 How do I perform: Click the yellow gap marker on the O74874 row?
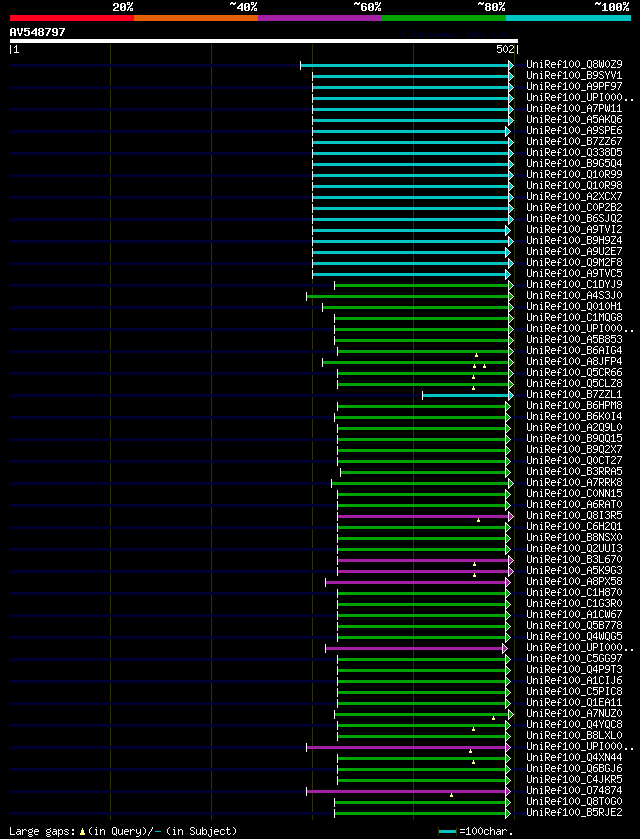coord(451,795)
